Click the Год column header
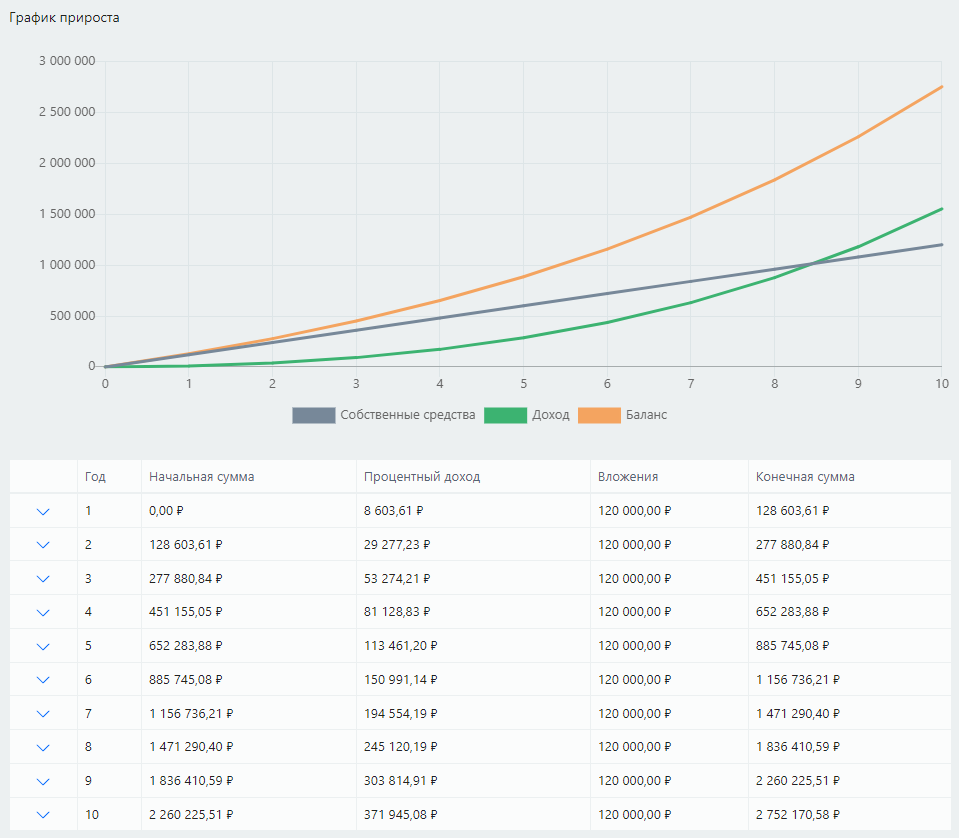Screen dimensions: 959x838 [x=95, y=476]
